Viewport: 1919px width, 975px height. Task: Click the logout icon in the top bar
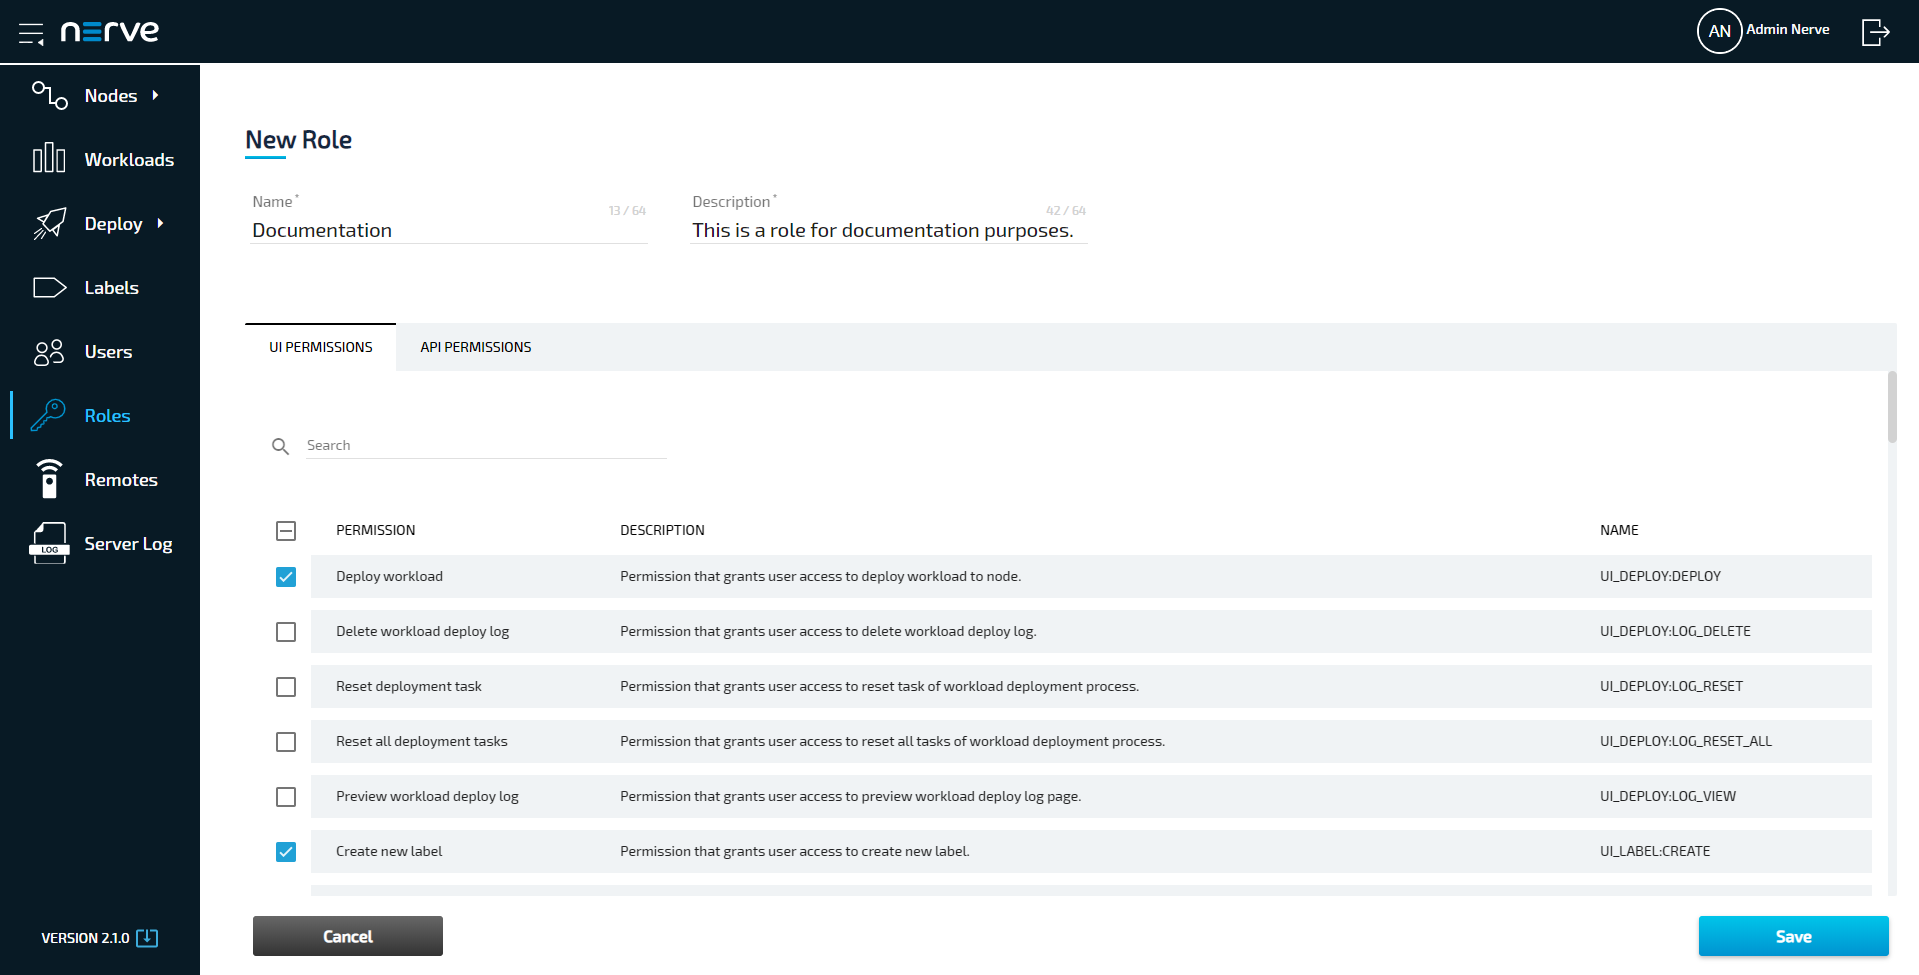[x=1875, y=31]
